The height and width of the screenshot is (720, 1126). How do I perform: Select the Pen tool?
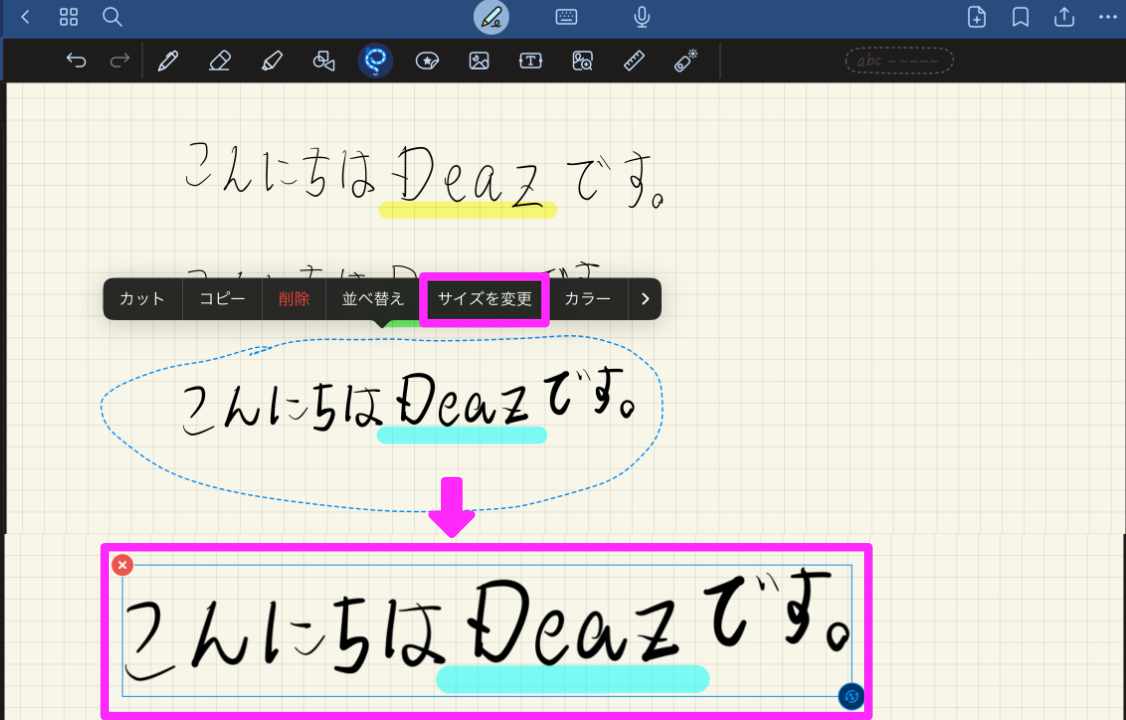(x=169, y=60)
